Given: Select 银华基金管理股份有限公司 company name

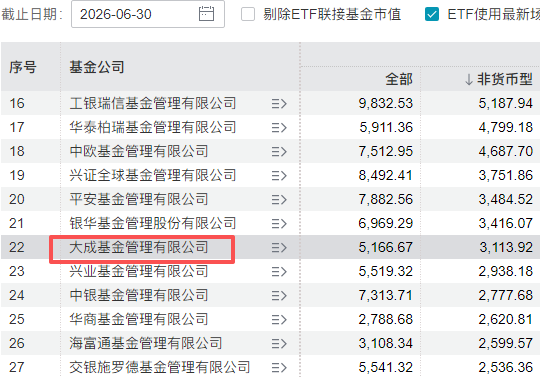Looking at the screenshot, I should point(153,223).
